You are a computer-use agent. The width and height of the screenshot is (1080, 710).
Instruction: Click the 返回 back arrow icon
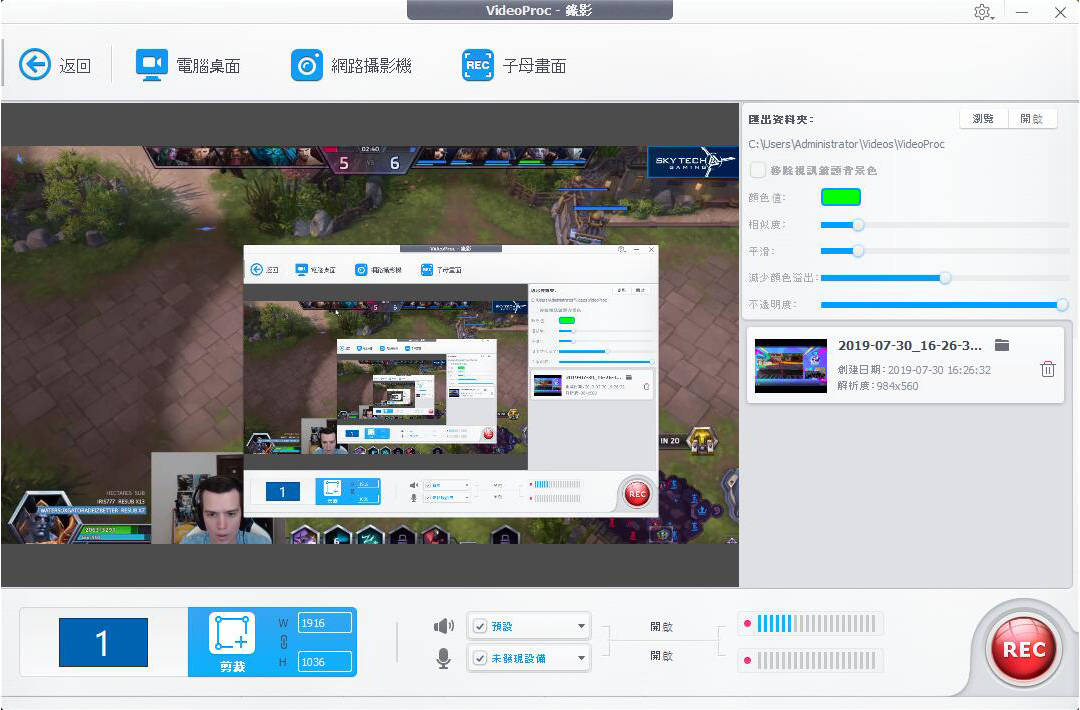point(34,63)
